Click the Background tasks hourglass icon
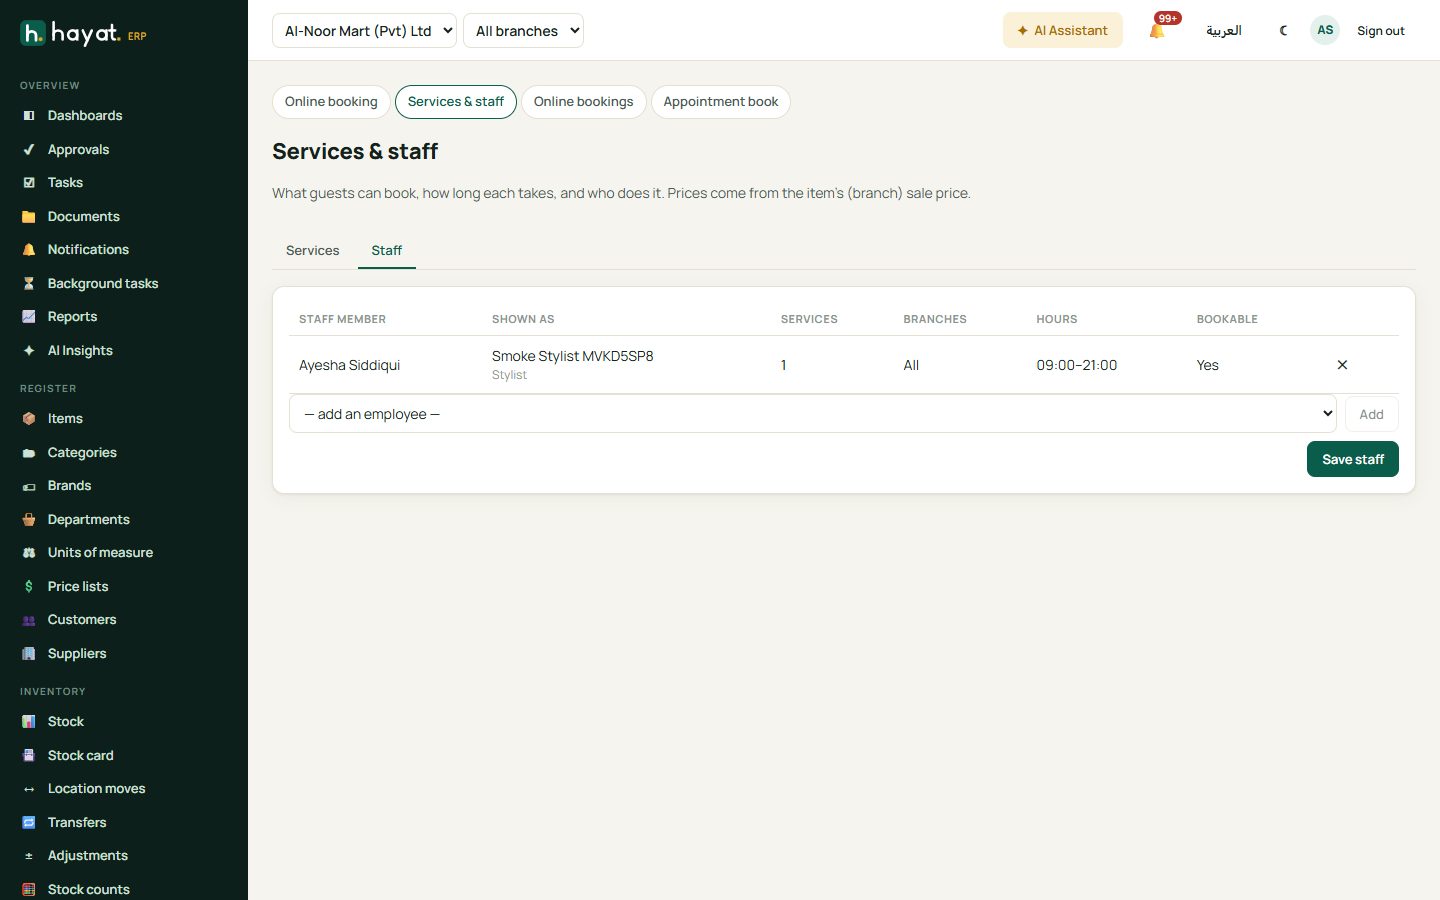Viewport: 1440px width, 900px height. (x=29, y=284)
